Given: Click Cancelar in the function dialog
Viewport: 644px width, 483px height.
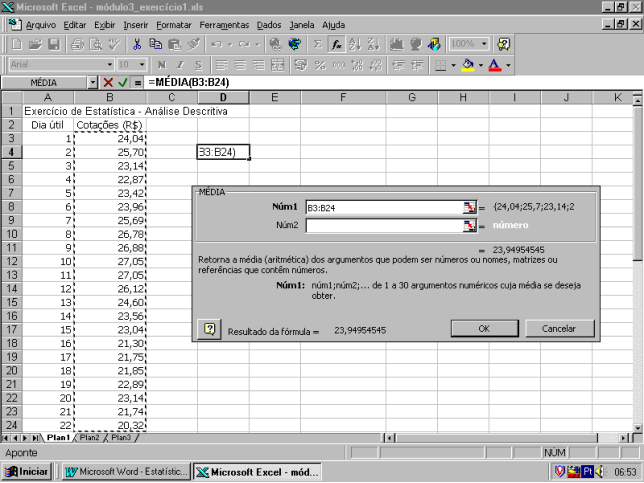Looking at the screenshot, I should tap(558, 328).
